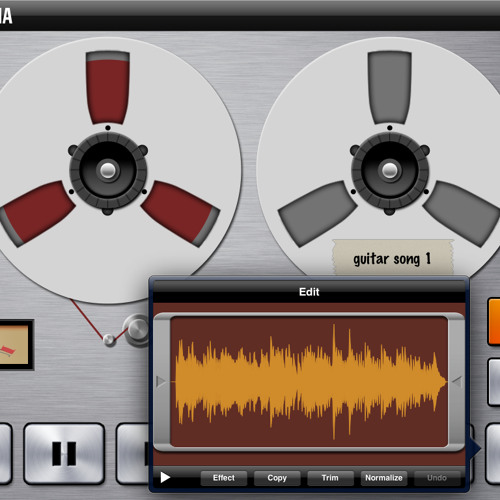The width and height of the screenshot is (500, 500).
Task: Click the VU level meter
Action: point(16,345)
